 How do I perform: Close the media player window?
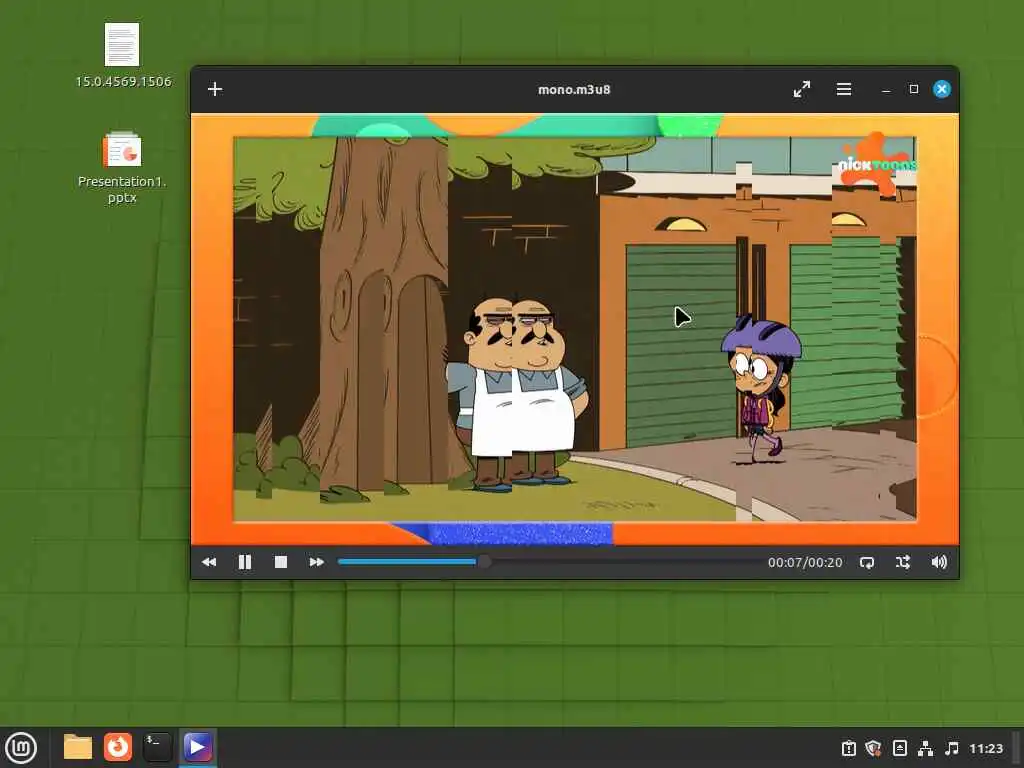pos(941,89)
